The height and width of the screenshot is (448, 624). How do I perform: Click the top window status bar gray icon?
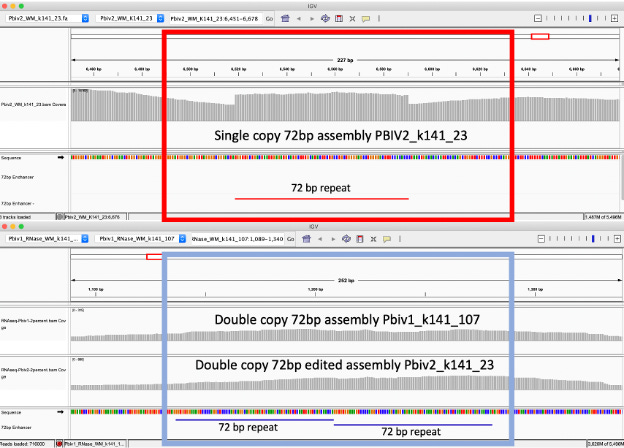[x=60, y=217]
